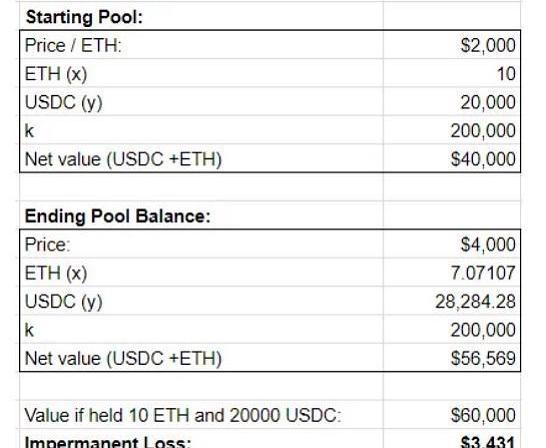Screen dimensions: 546x448
Task: Select the ending price $4,000 cell
Action: click(452, 244)
